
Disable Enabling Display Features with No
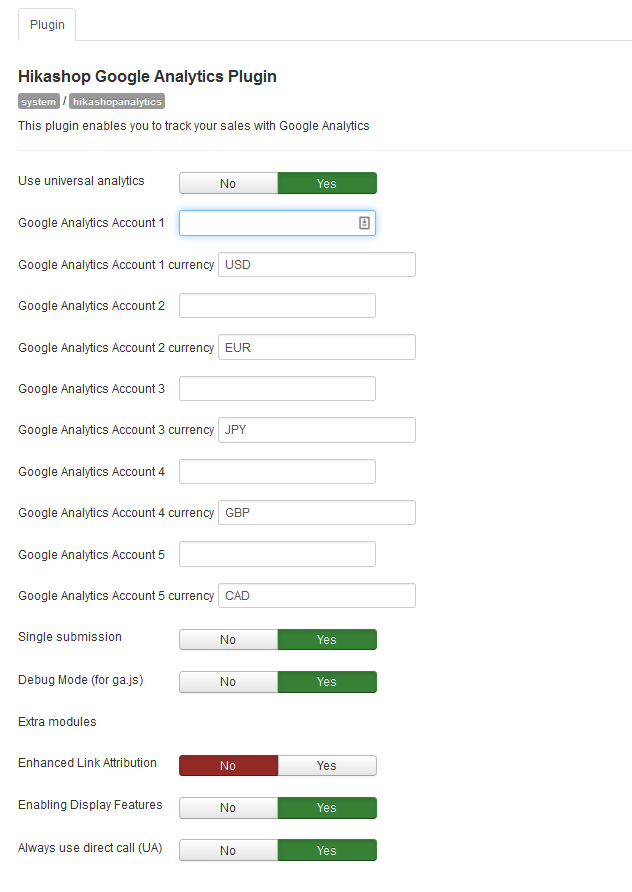(x=228, y=808)
